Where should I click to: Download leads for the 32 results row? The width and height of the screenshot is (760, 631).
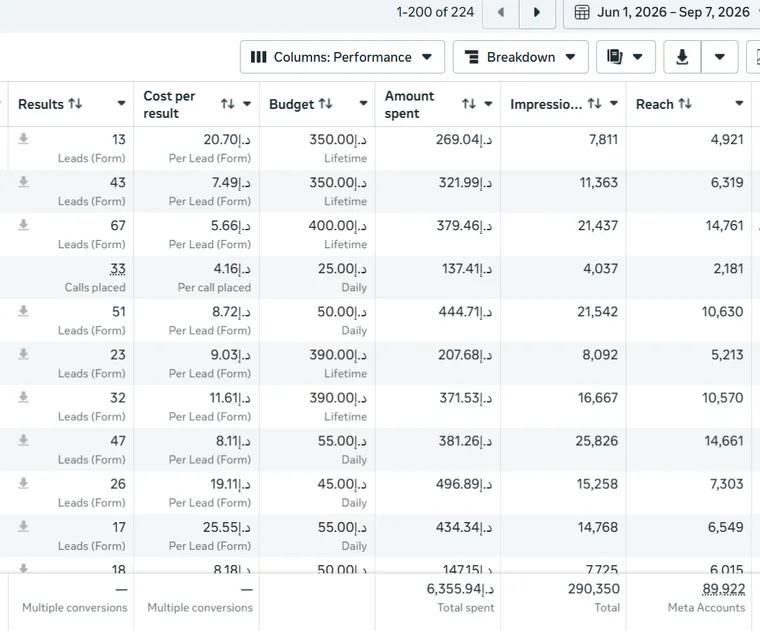tap(23, 398)
